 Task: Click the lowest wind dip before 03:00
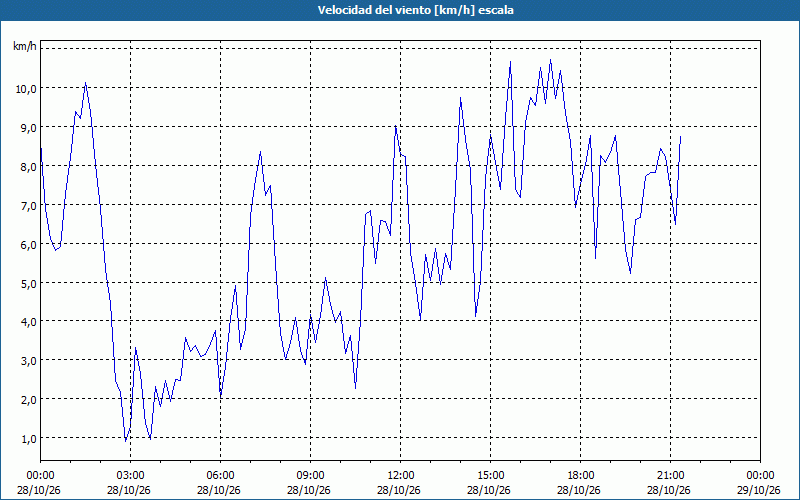coord(126,441)
